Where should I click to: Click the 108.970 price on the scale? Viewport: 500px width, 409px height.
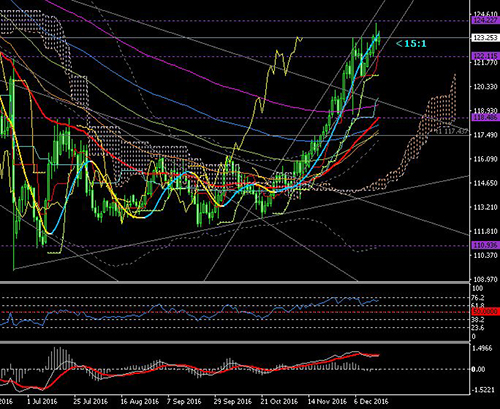pos(485,279)
